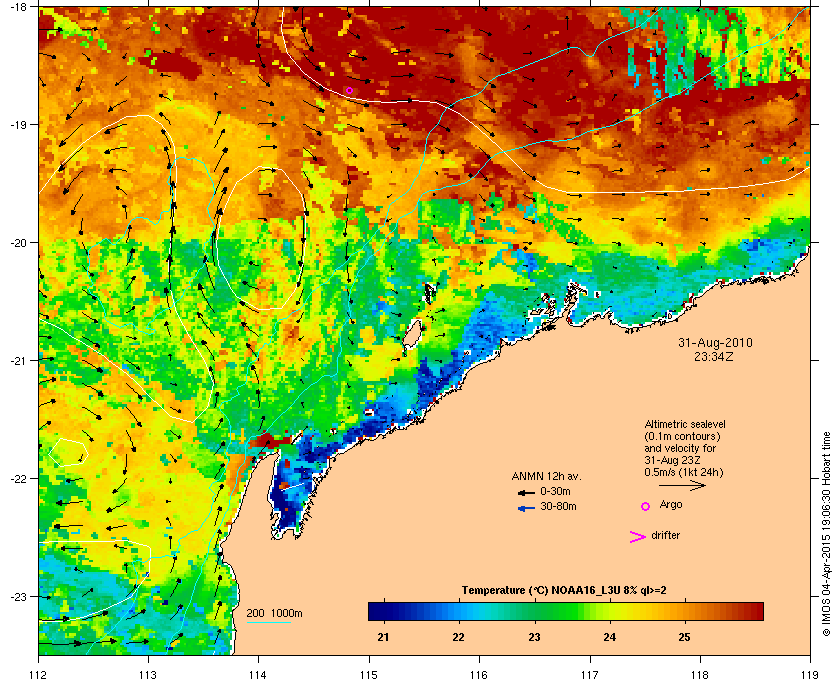This screenshot has width=840, height=680.
Task: Click the latitude axis label -19
Action: tap(17, 124)
